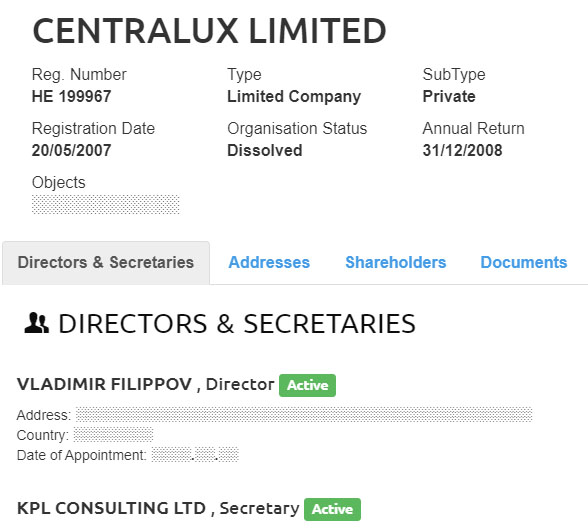Click the people icon beside Directors & Secretaries heading
This screenshot has height=530, width=588.
click(x=36, y=323)
